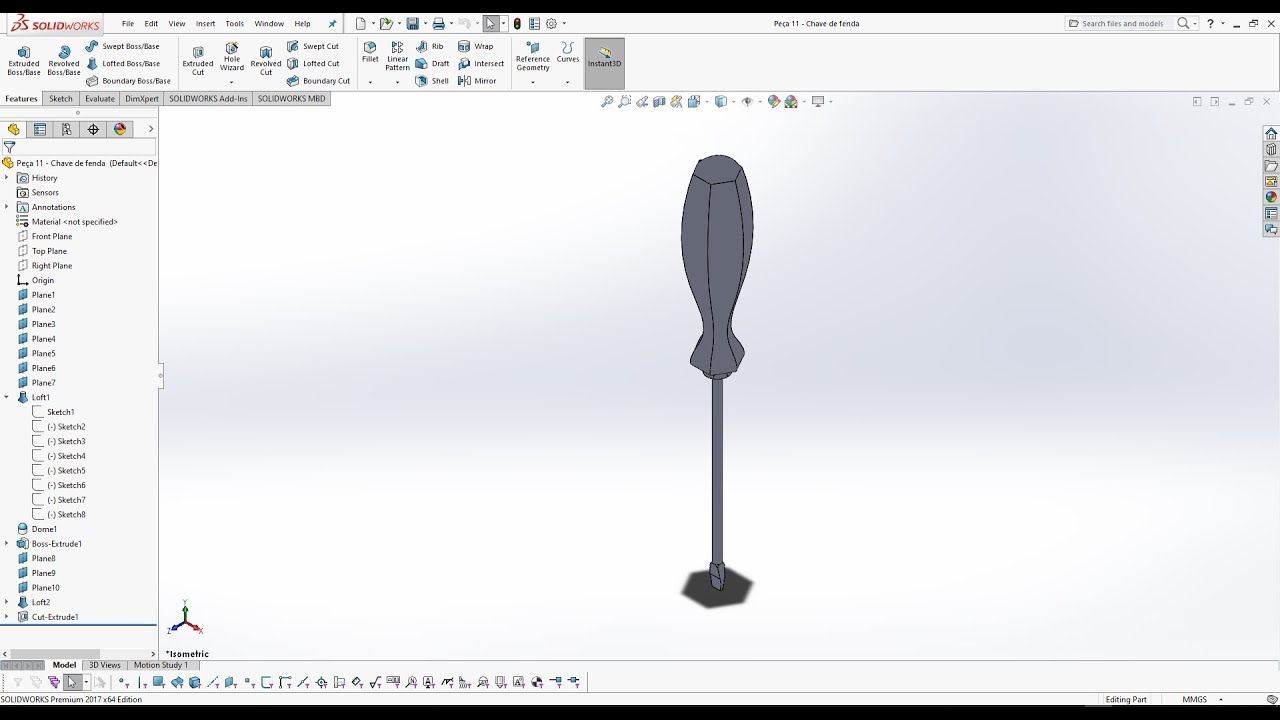Choose the Lofted Cut command
This screenshot has width=1280, height=720.
tap(313, 63)
